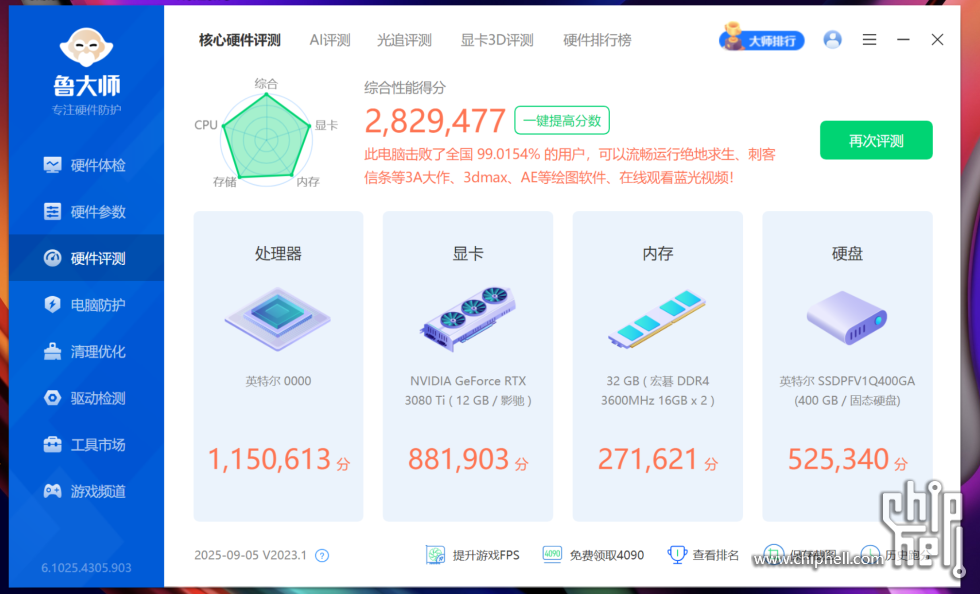The image size is (980, 594).
Task: Click the 2025-09-05 V2023.1 version text
Action: tap(250, 555)
